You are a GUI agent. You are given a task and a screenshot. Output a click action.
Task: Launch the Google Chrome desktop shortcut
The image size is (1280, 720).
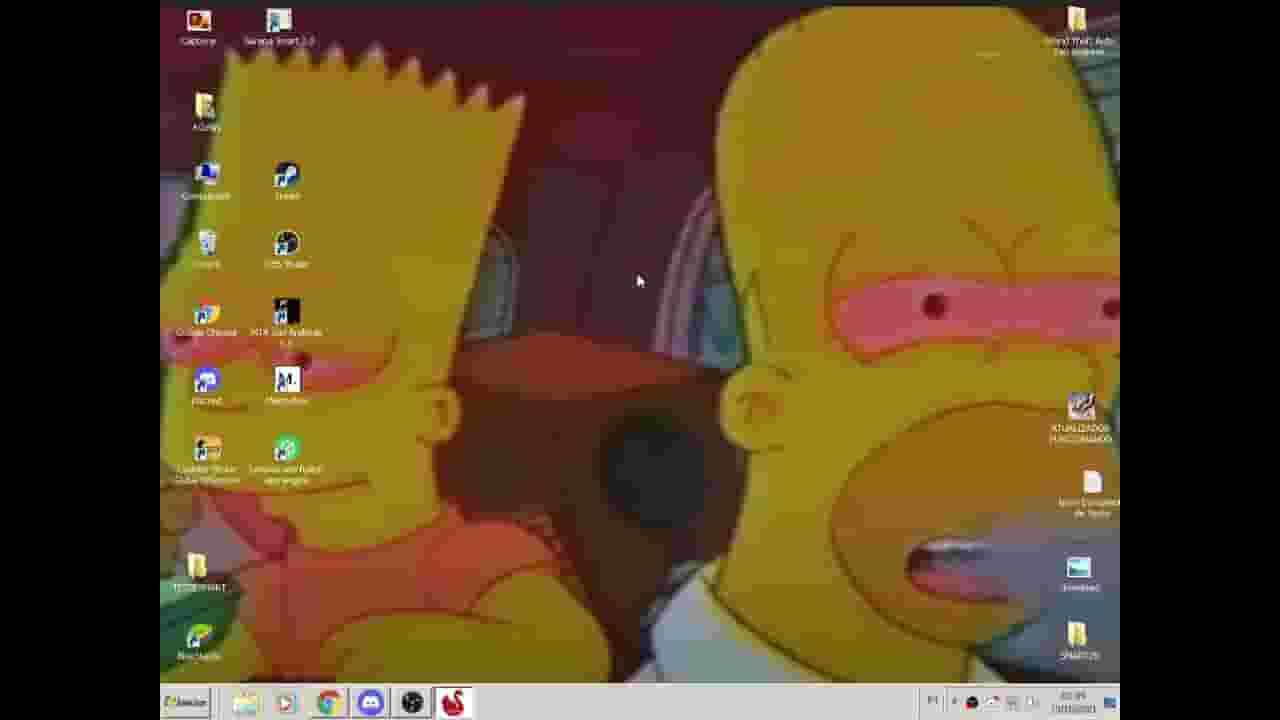(206, 318)
